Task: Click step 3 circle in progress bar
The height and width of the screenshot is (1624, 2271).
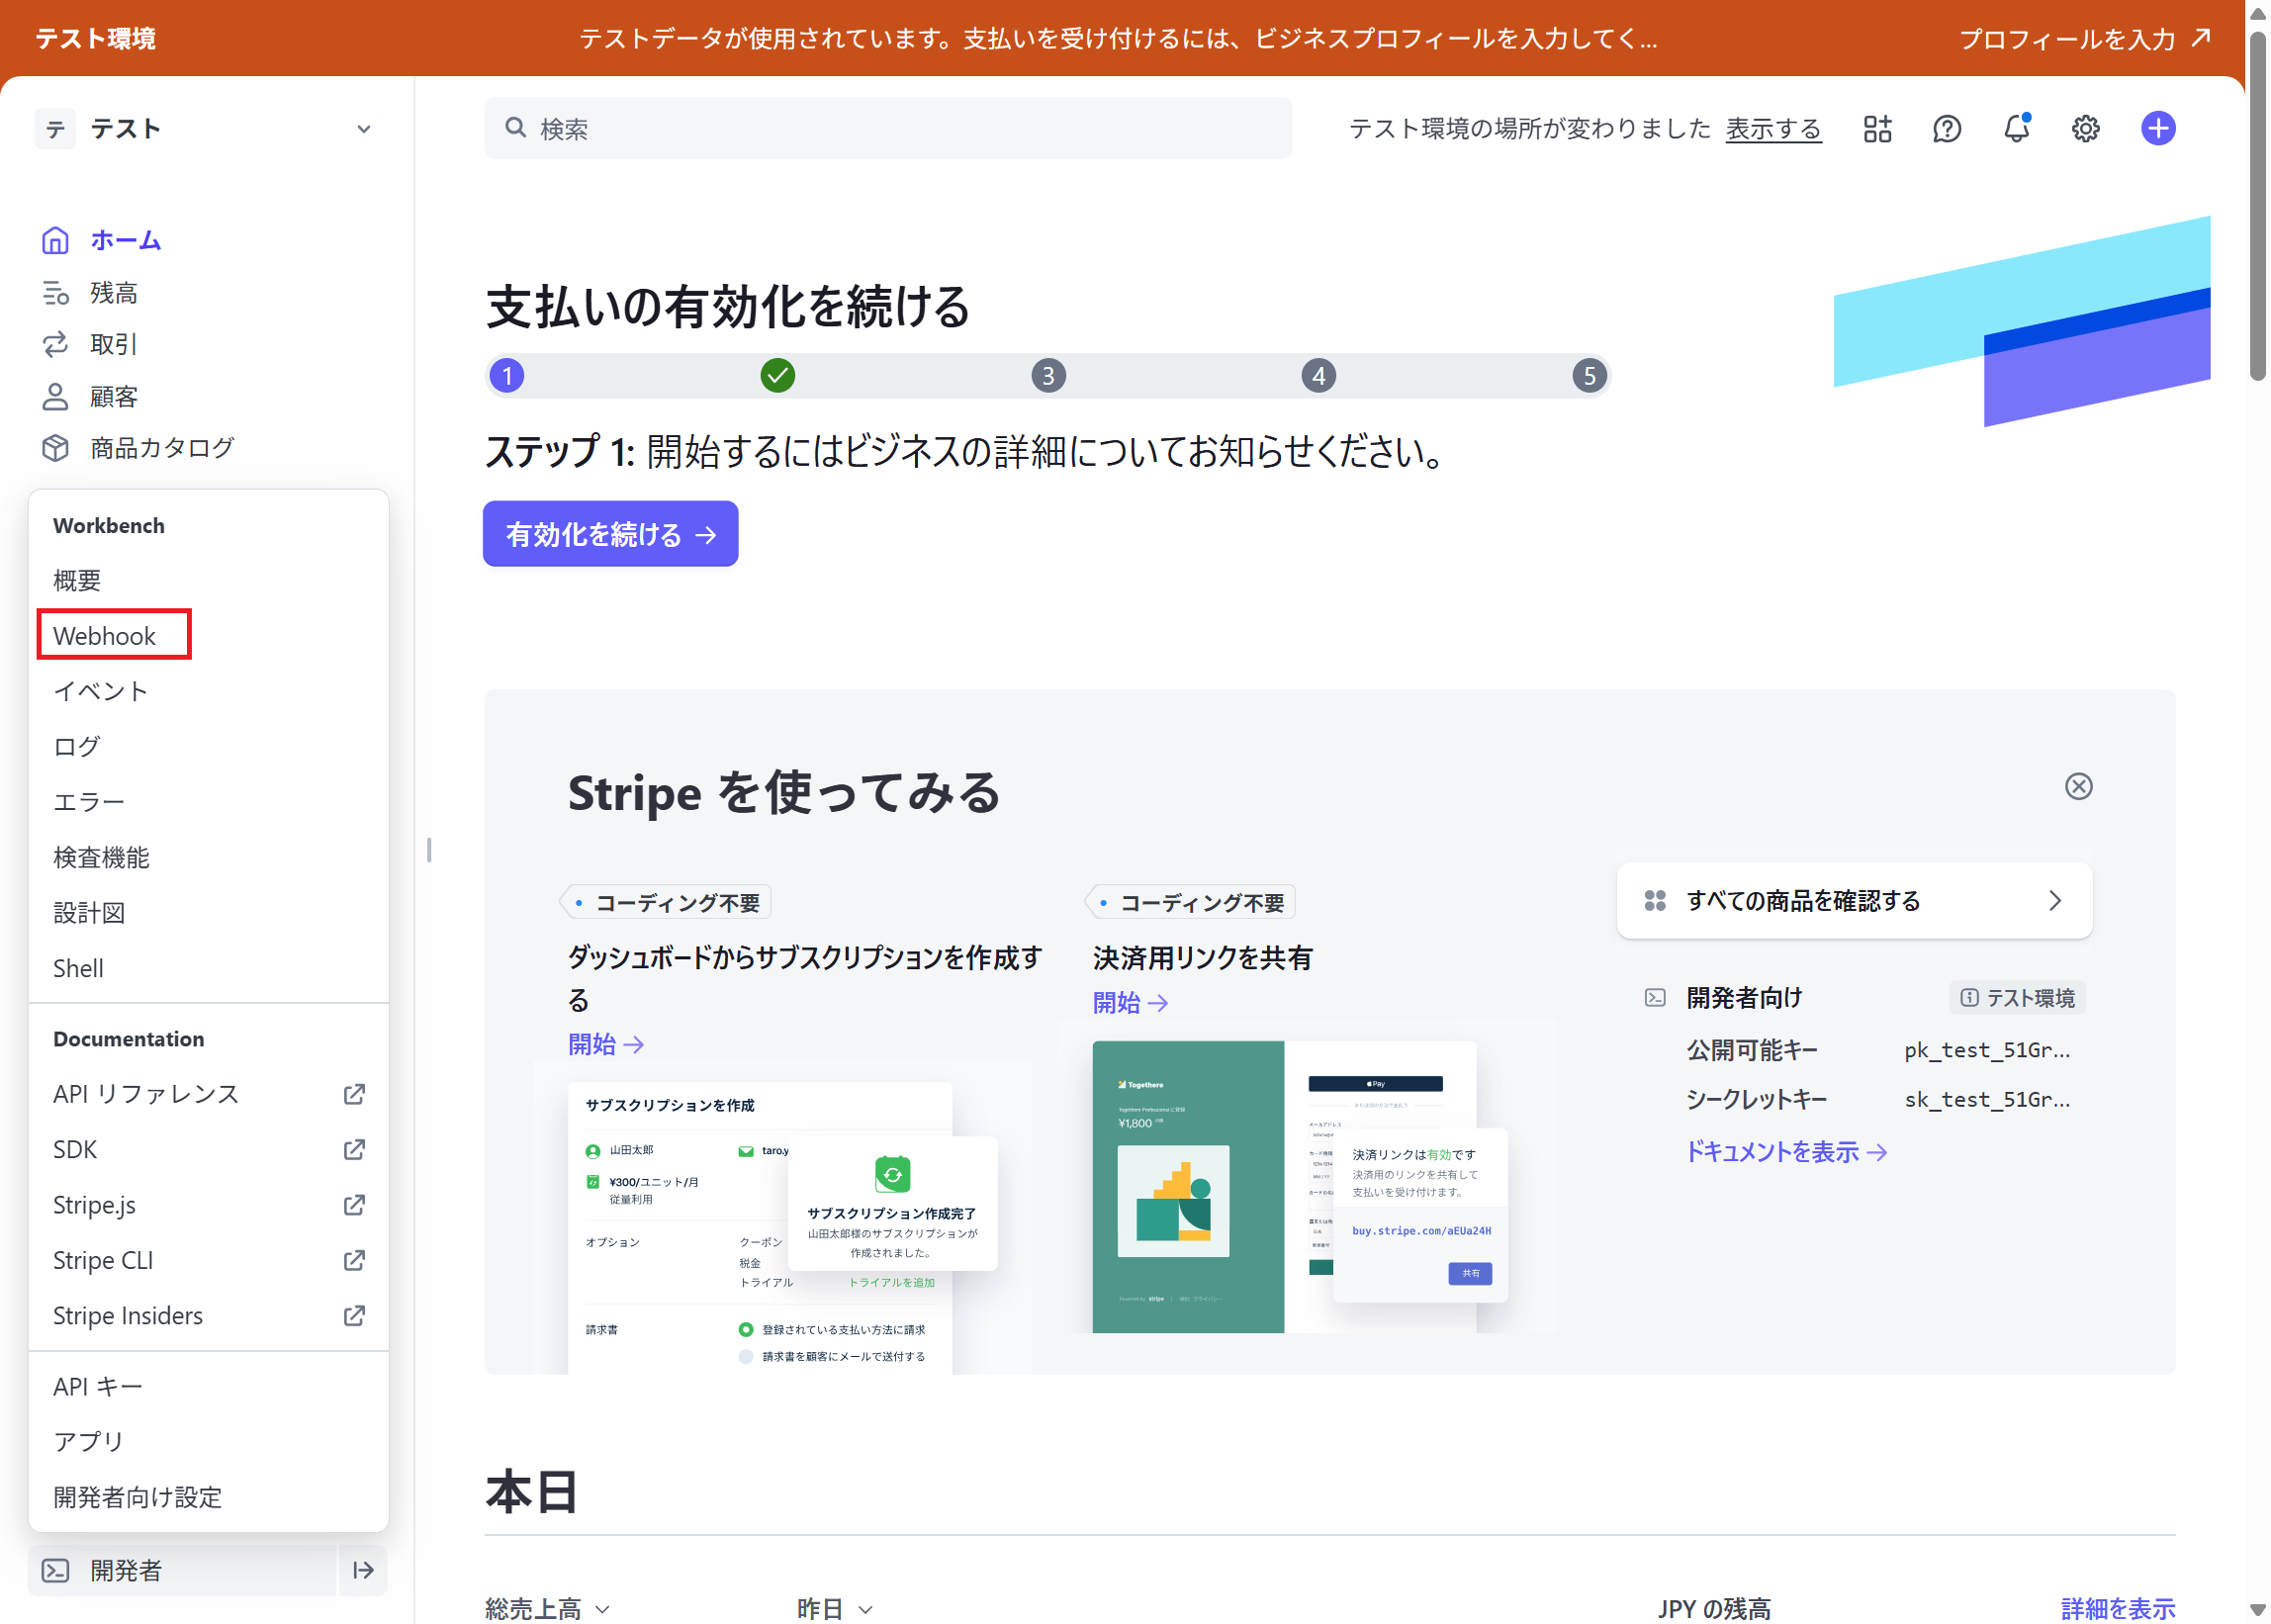Action: 1048,376
